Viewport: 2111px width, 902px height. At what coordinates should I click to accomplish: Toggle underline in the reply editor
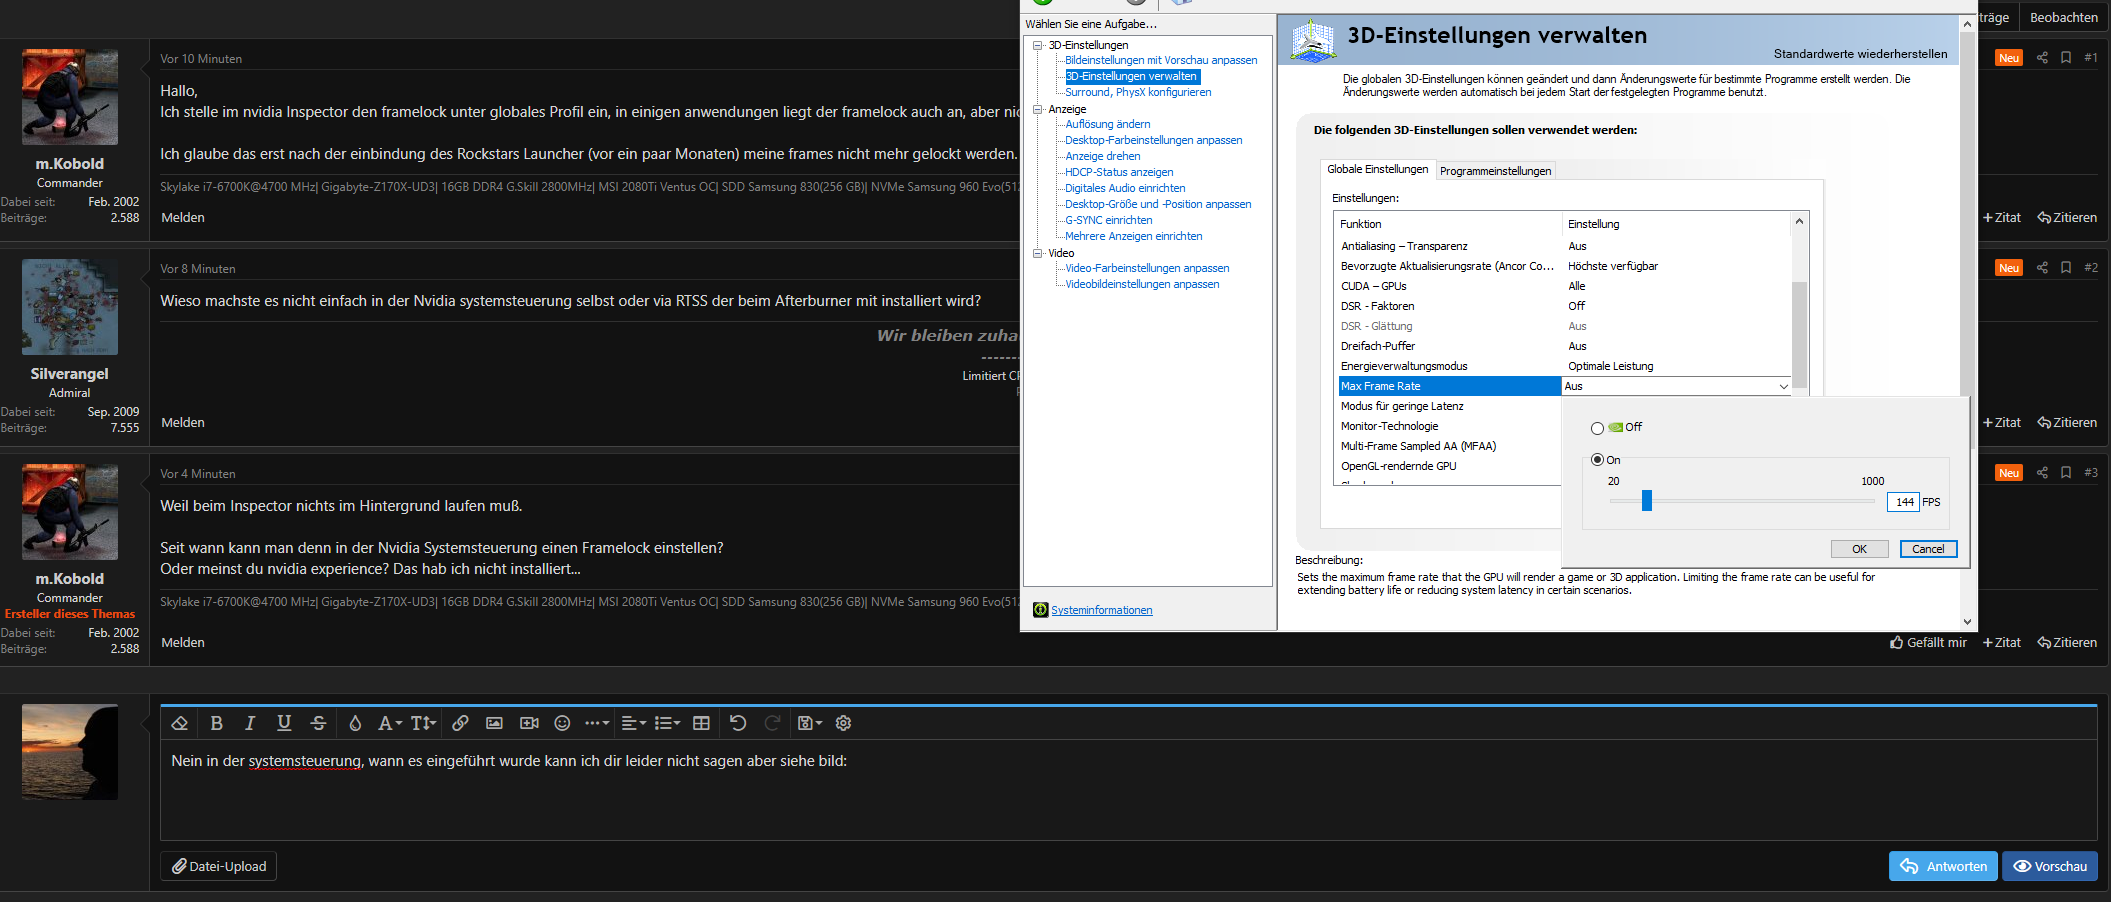coord(284,723)
